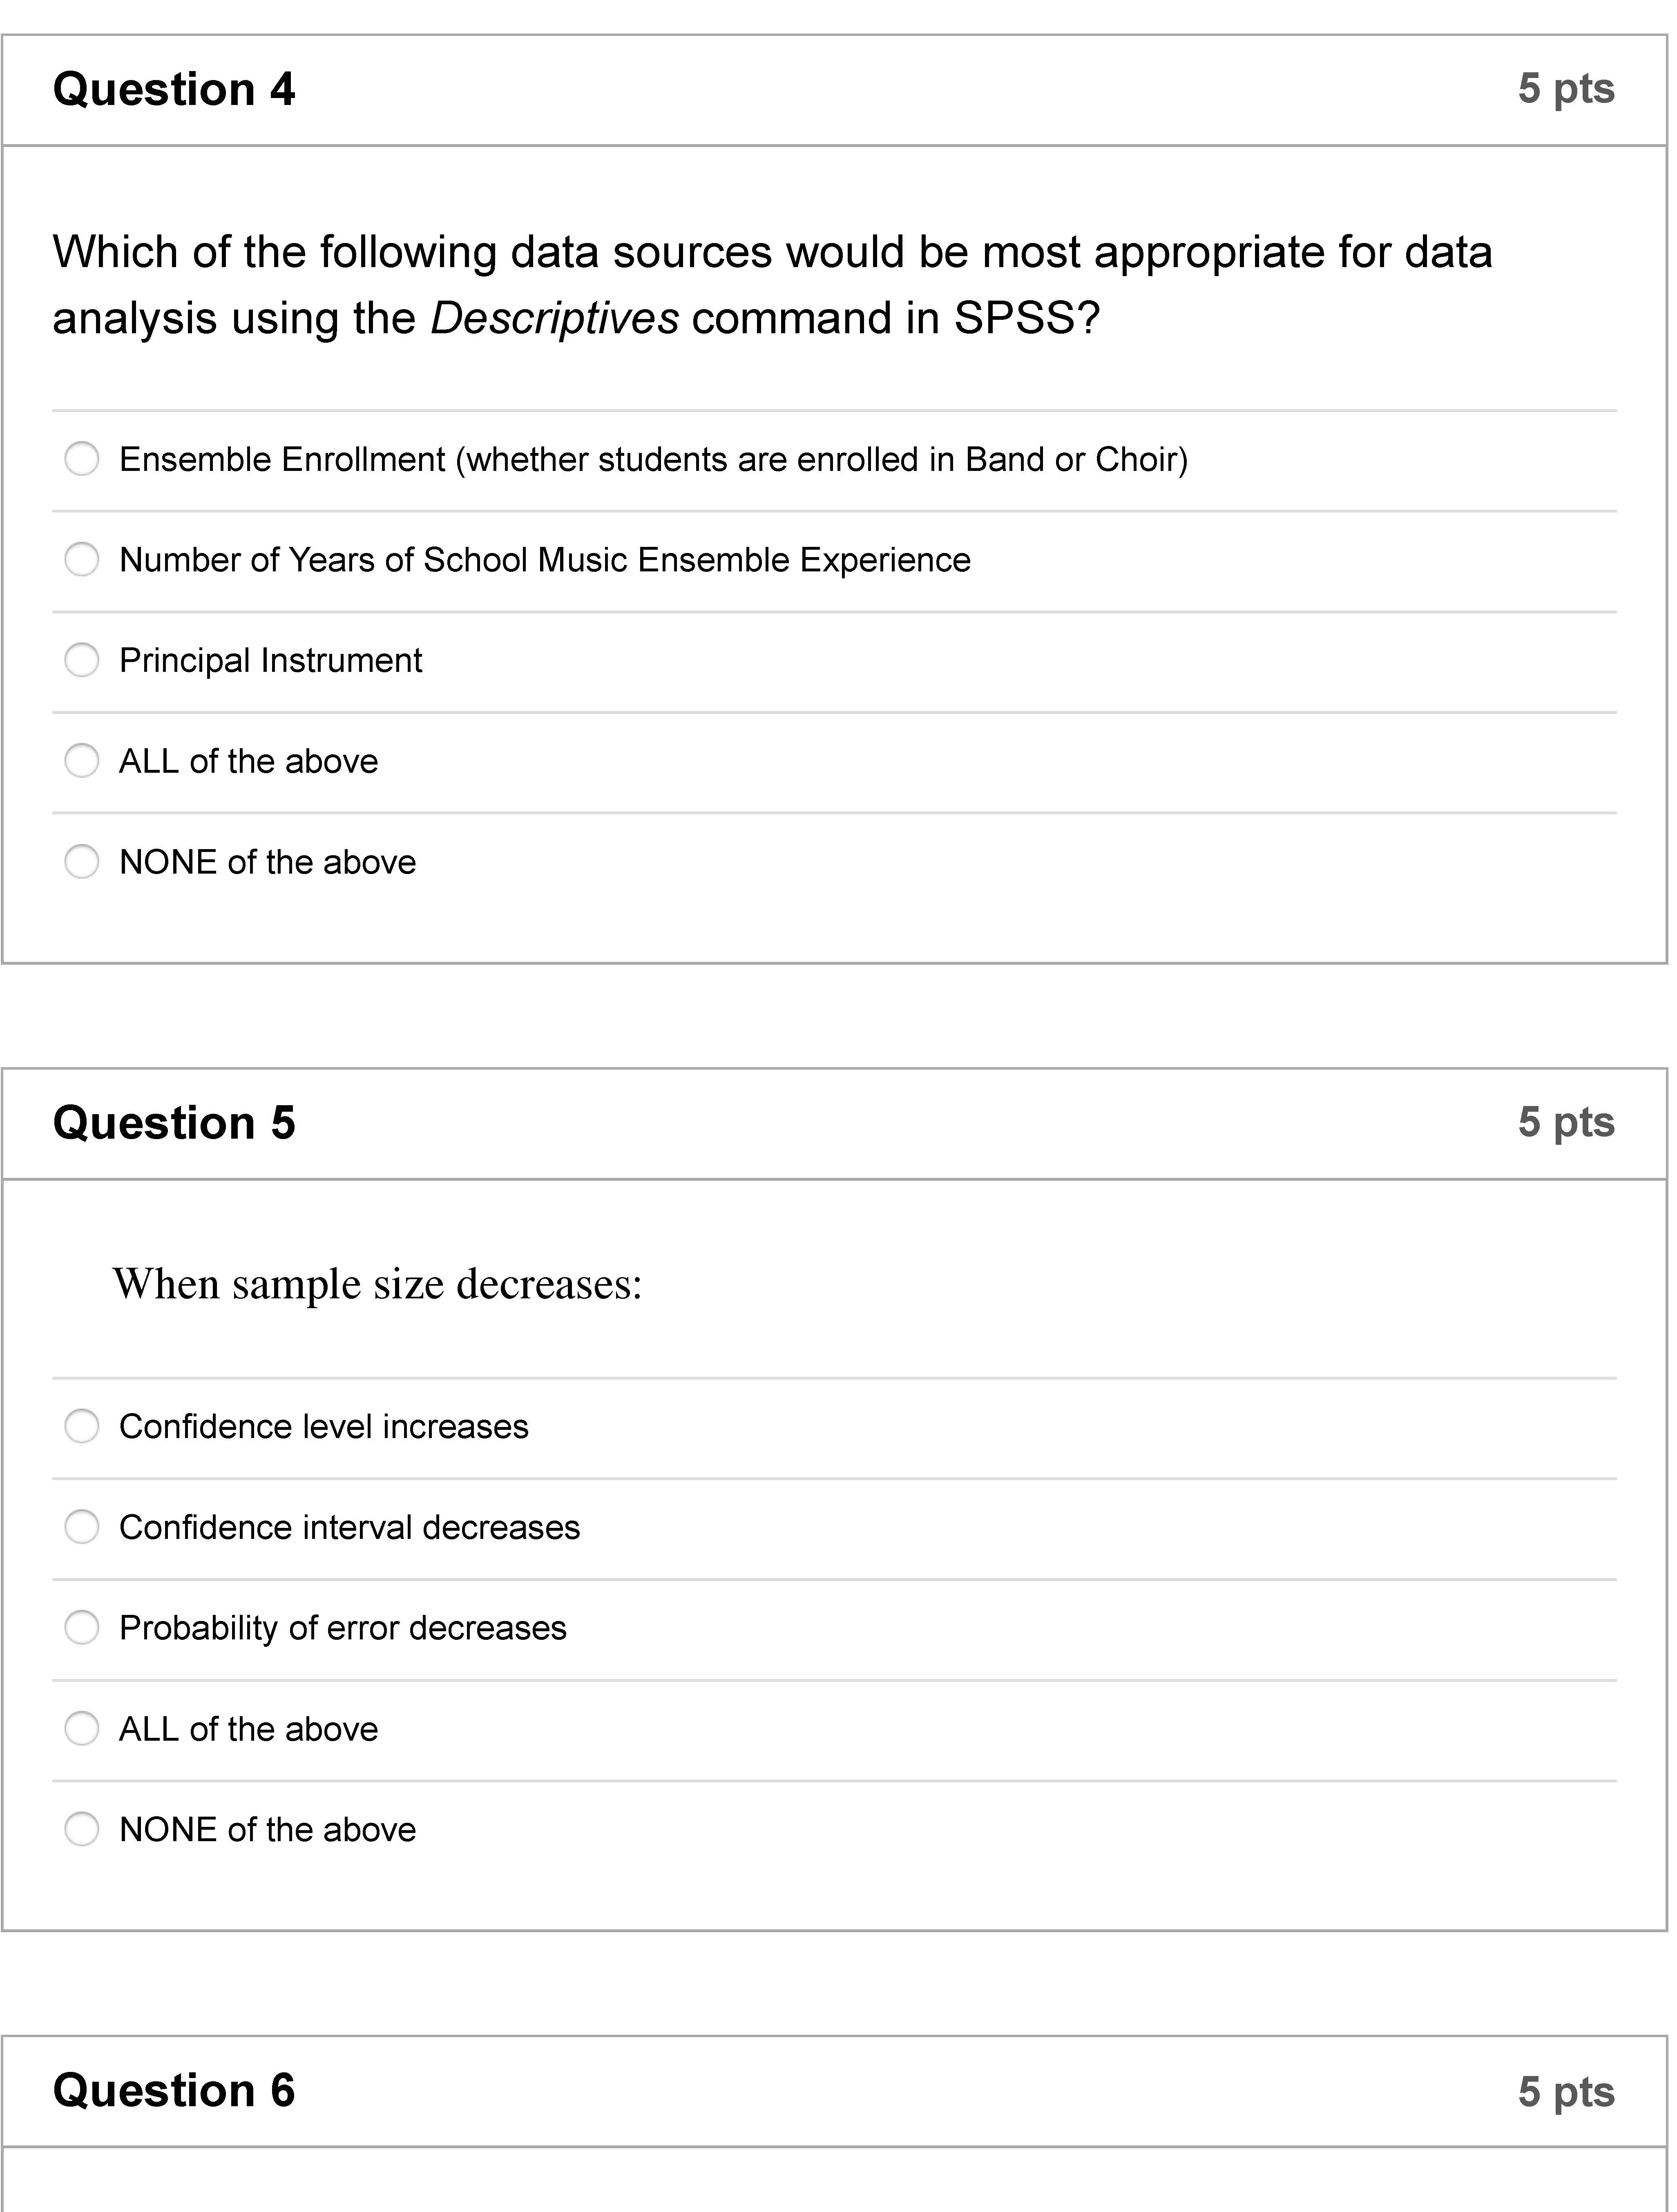This screenshot has width=1677, height=2212.
Task: Click the 5 pts label of Question 6
Action: pos(1565,2091)
